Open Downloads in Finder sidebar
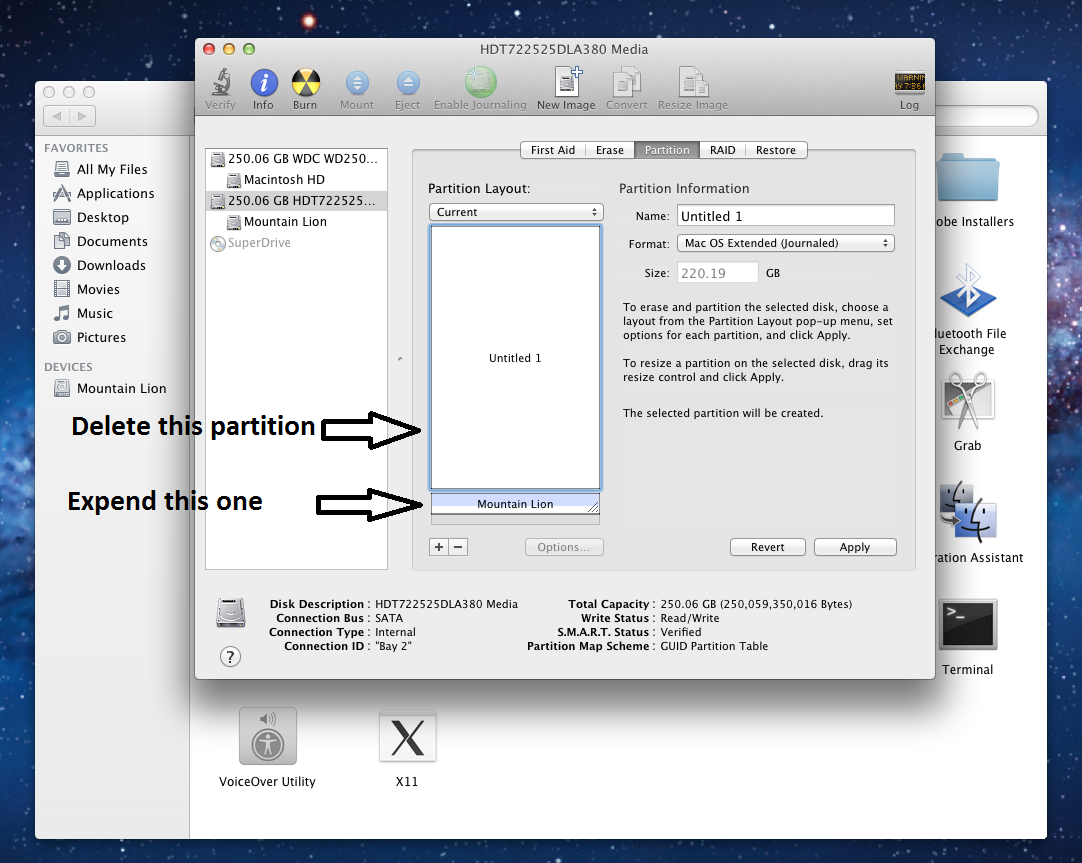This screenshot has height=863, width=1082. click(x=112, y=266)
